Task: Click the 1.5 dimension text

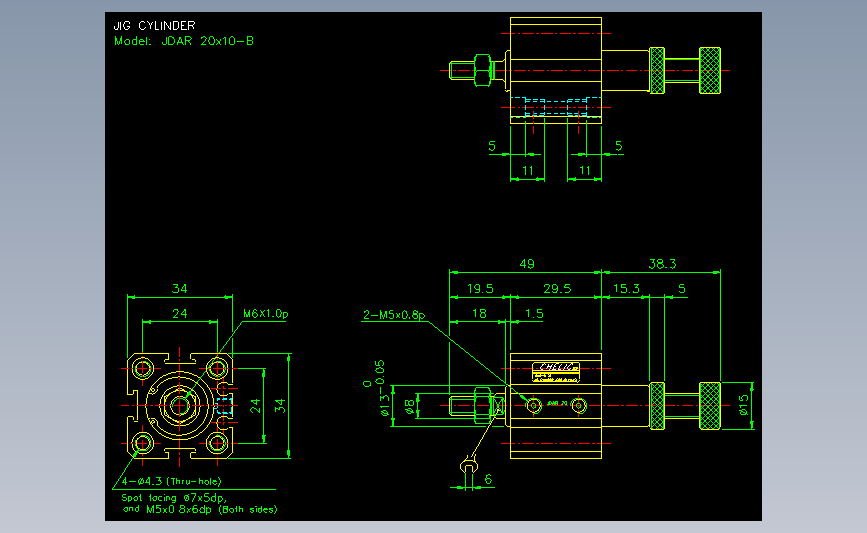Action: click(x=534, y=313)
